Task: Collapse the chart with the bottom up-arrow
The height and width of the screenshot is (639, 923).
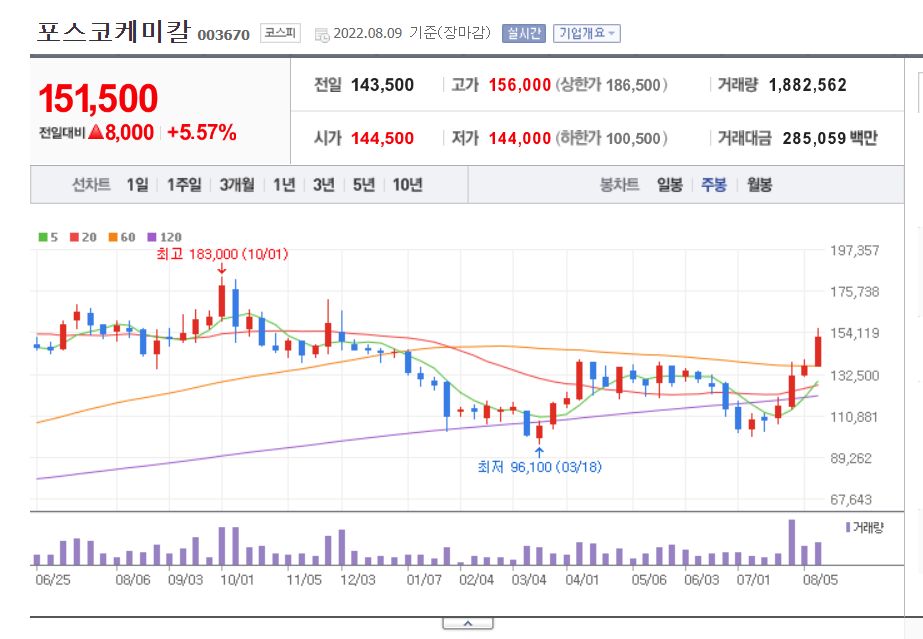Action: point(468,623)
